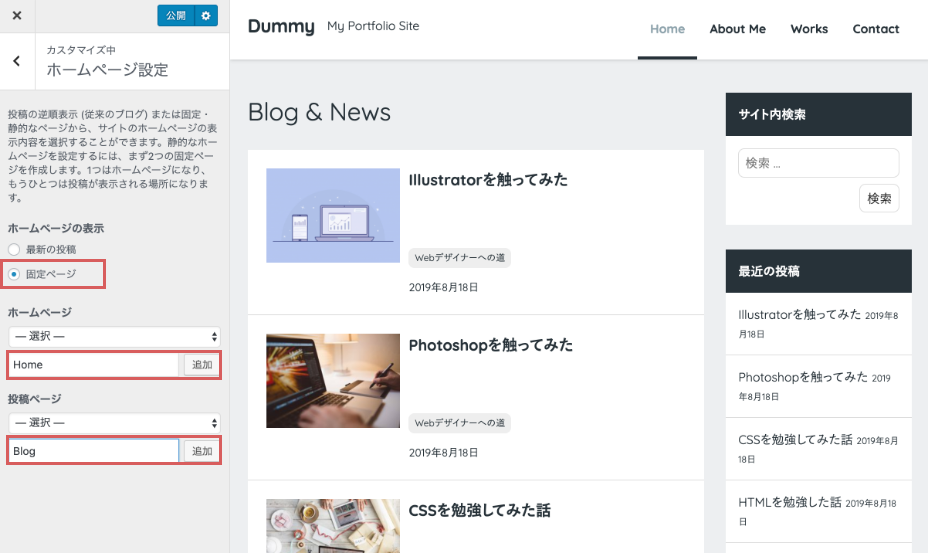Go back using the left chevron arrow
Image resolution: width=928 pixels, height=553 pixels.
point(17,61)
